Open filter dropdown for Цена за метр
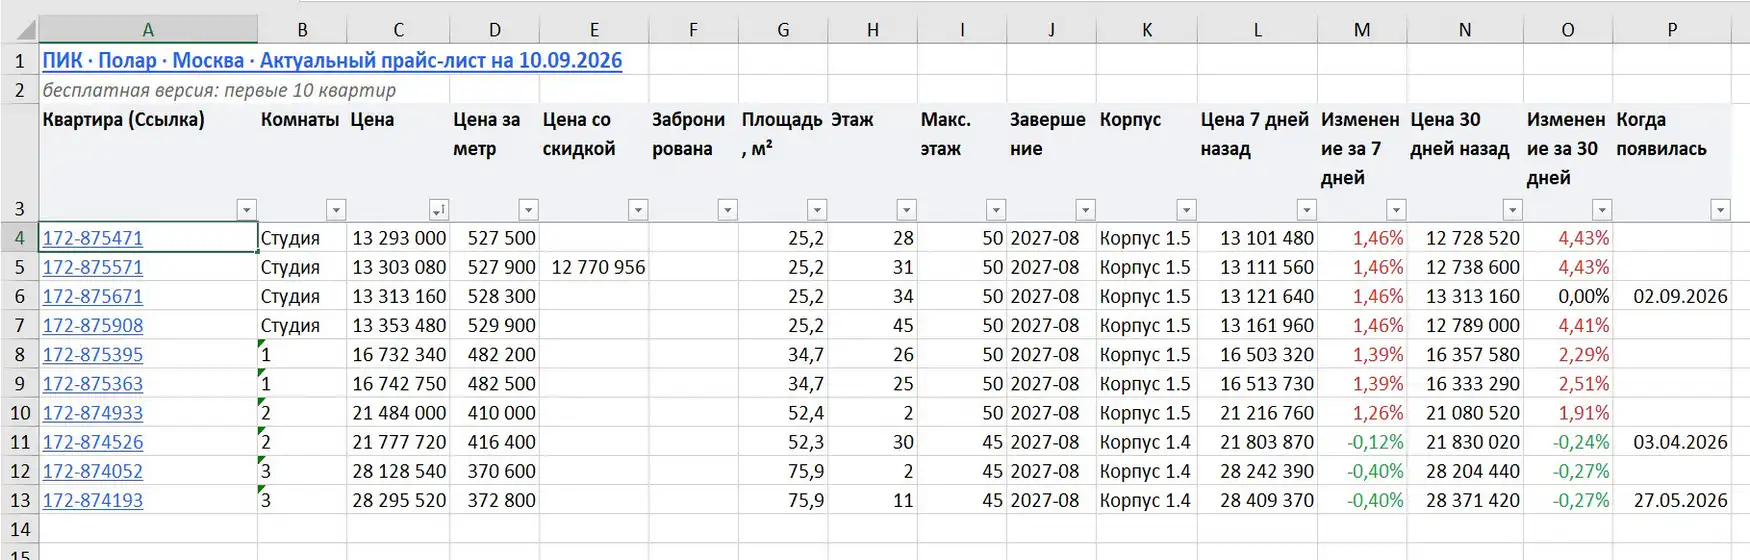Image resolution: width=1750 pixels, height=560 pixels. pyautogui.click(x=528, y=210)
